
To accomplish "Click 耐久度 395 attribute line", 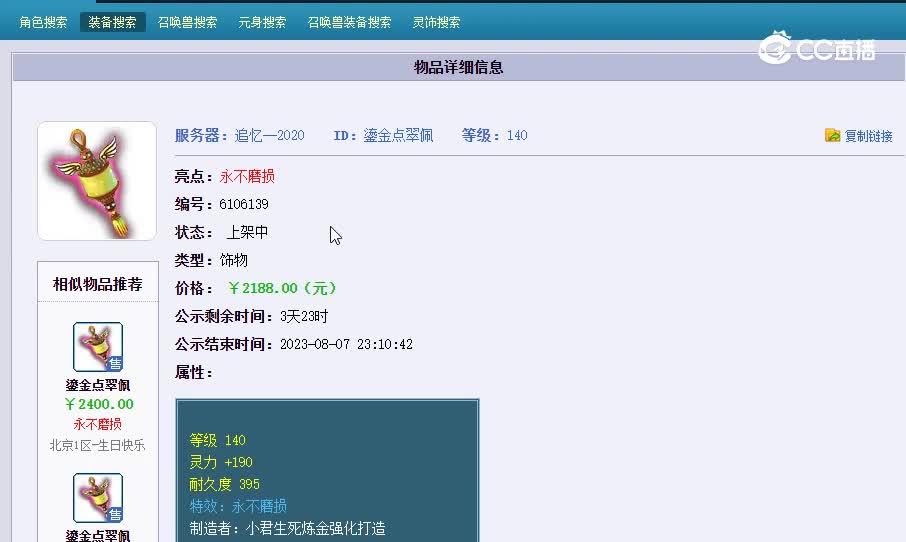I will pyautogui.click(x=224, y=484).
